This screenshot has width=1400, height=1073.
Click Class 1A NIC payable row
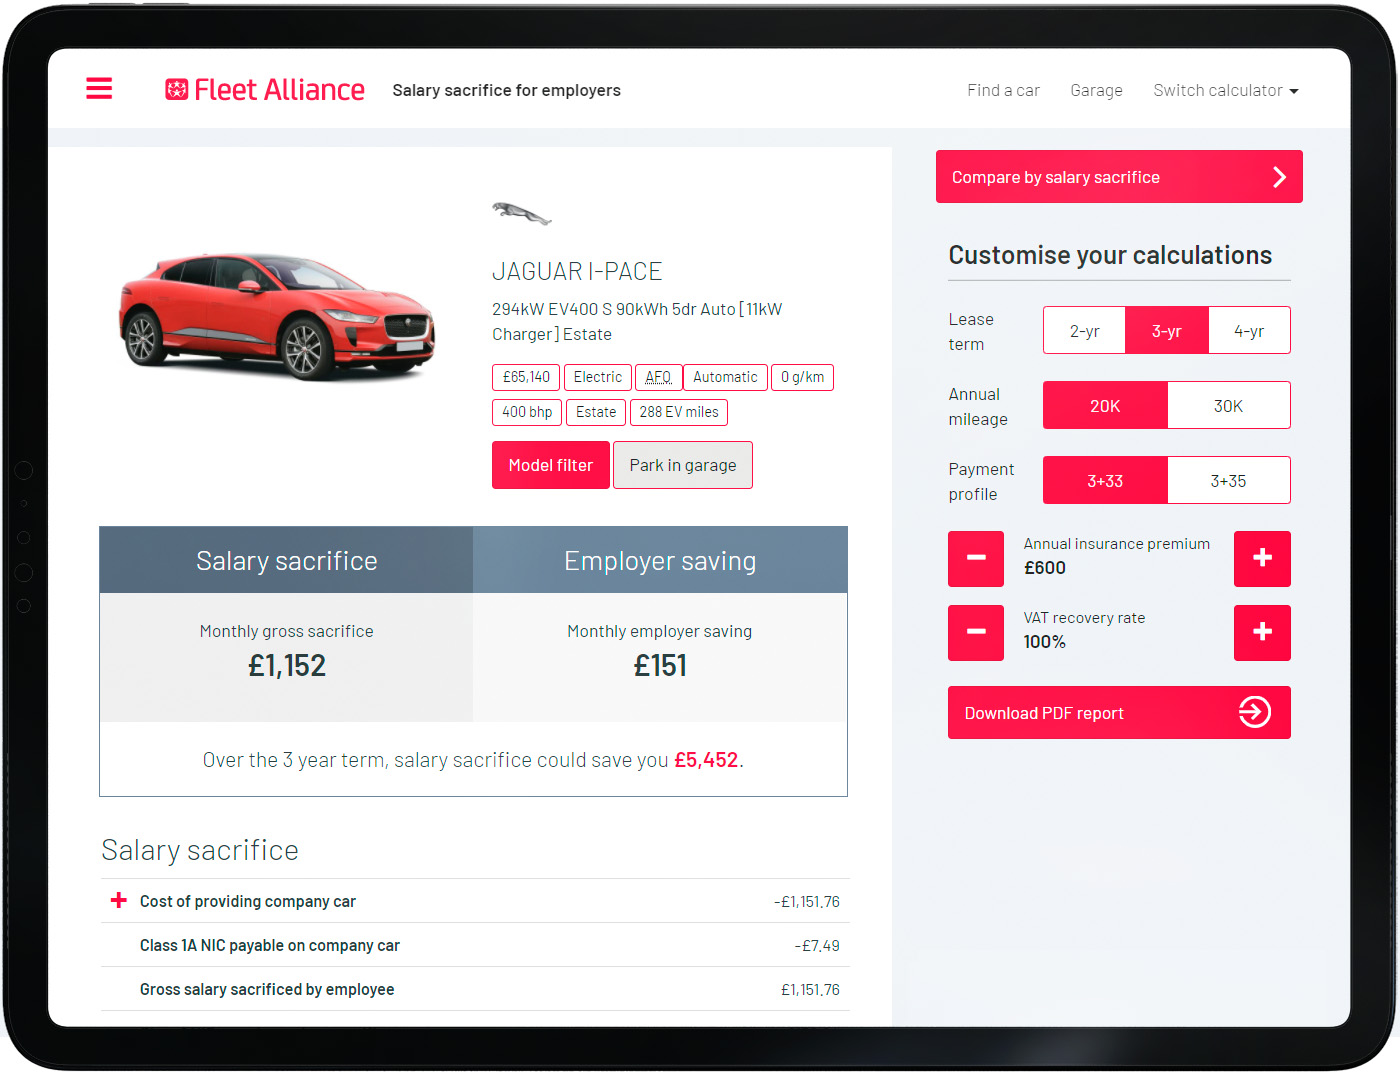(x=475, y=945)
